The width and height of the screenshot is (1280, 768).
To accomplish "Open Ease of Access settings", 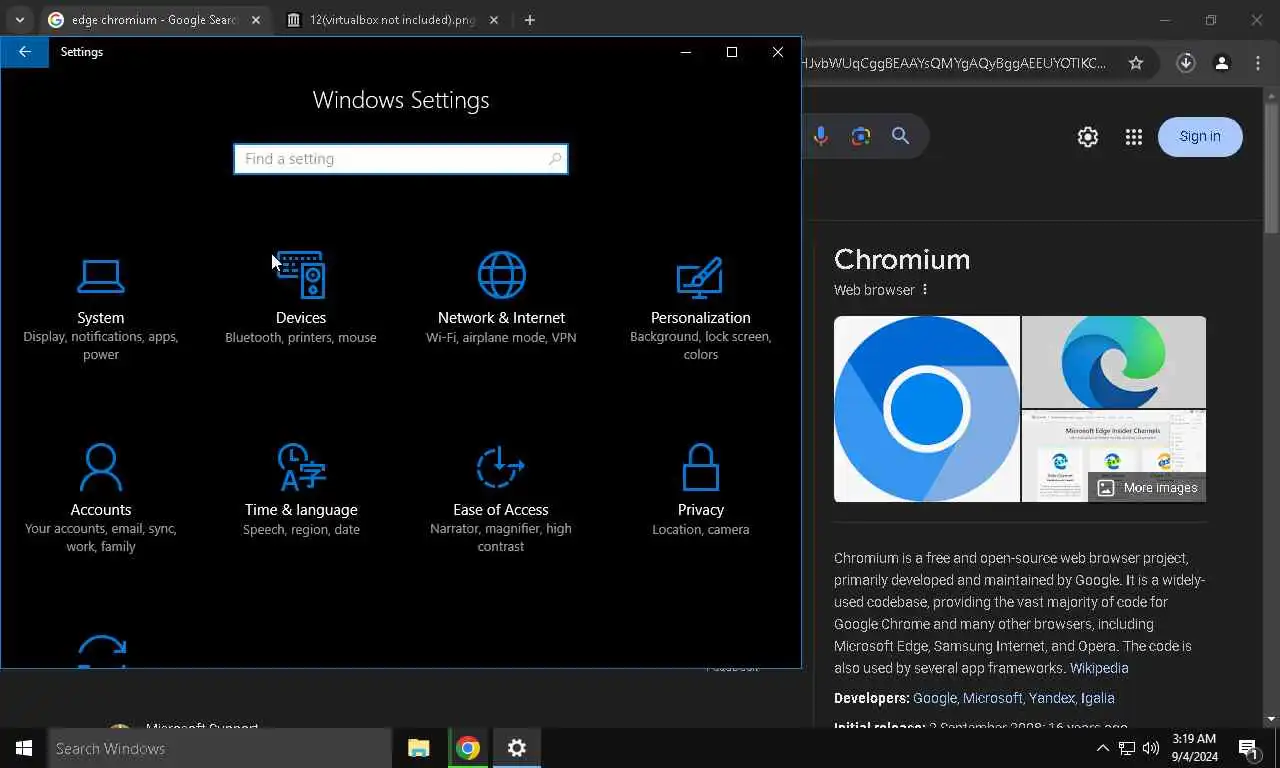I will point(501,500).
